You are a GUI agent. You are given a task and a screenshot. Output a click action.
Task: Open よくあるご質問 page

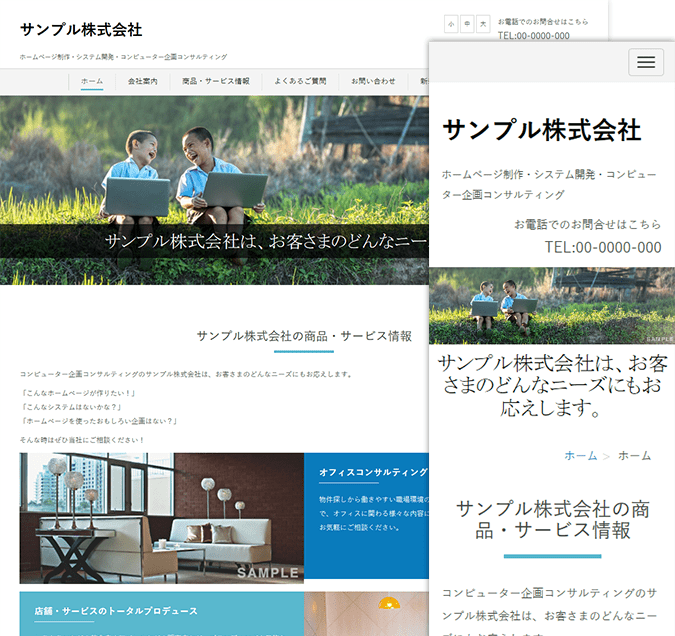coord(297,81)
